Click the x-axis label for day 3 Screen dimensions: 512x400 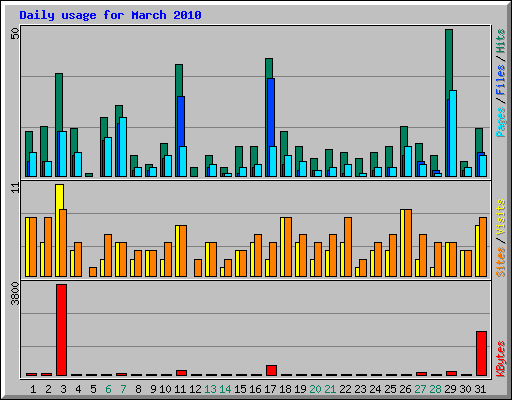63,389
